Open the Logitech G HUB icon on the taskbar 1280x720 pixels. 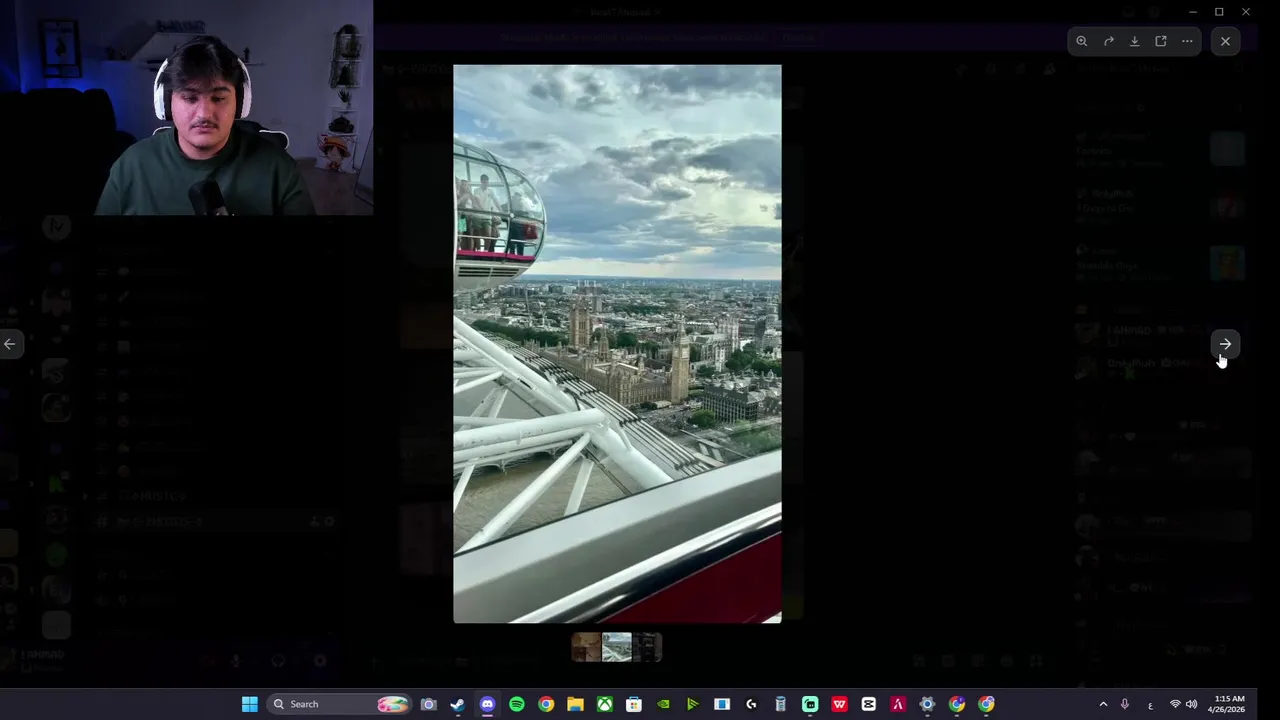point(751,704)
